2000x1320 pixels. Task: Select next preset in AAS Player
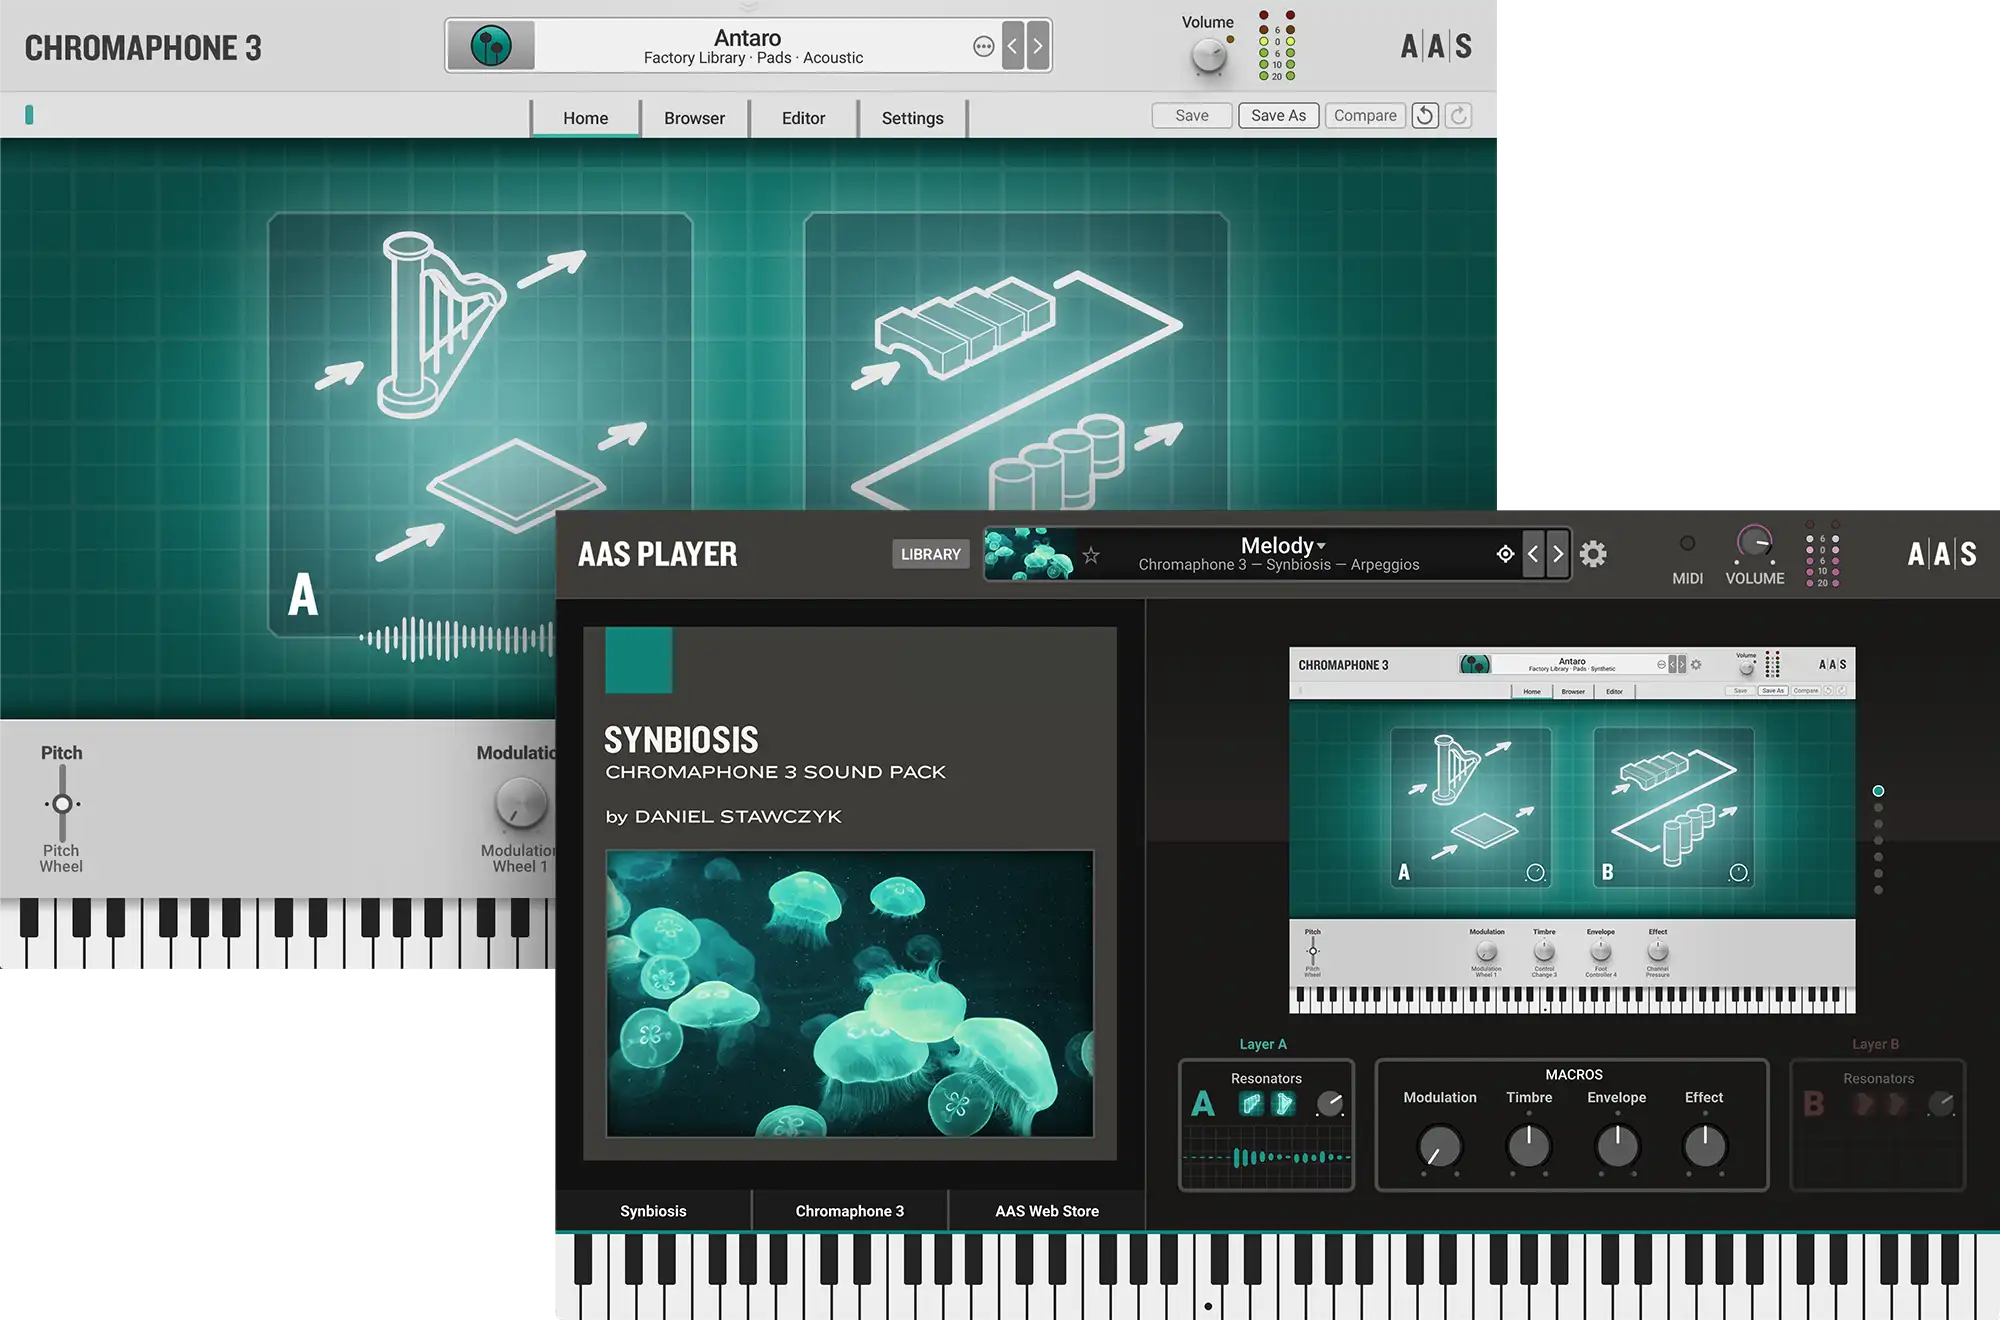pos(1558,554)
